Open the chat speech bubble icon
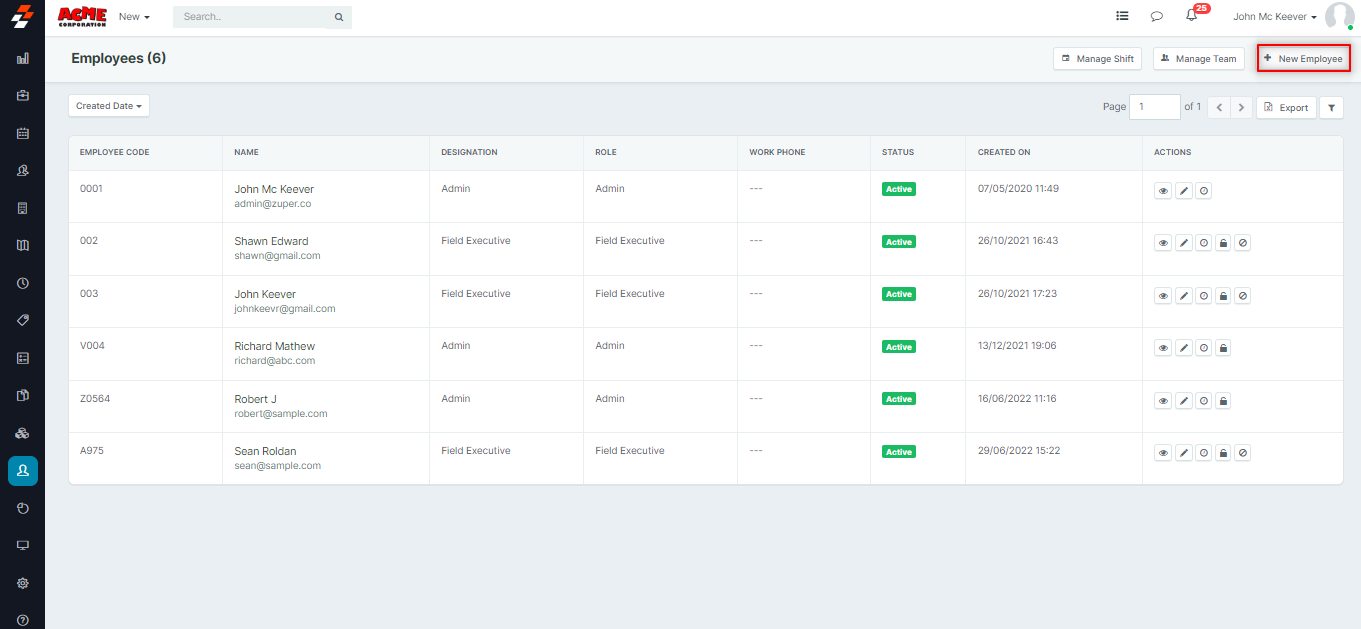Image resolution: width=1361 pixels, height=629 pixels. (x=1156, y=16)
